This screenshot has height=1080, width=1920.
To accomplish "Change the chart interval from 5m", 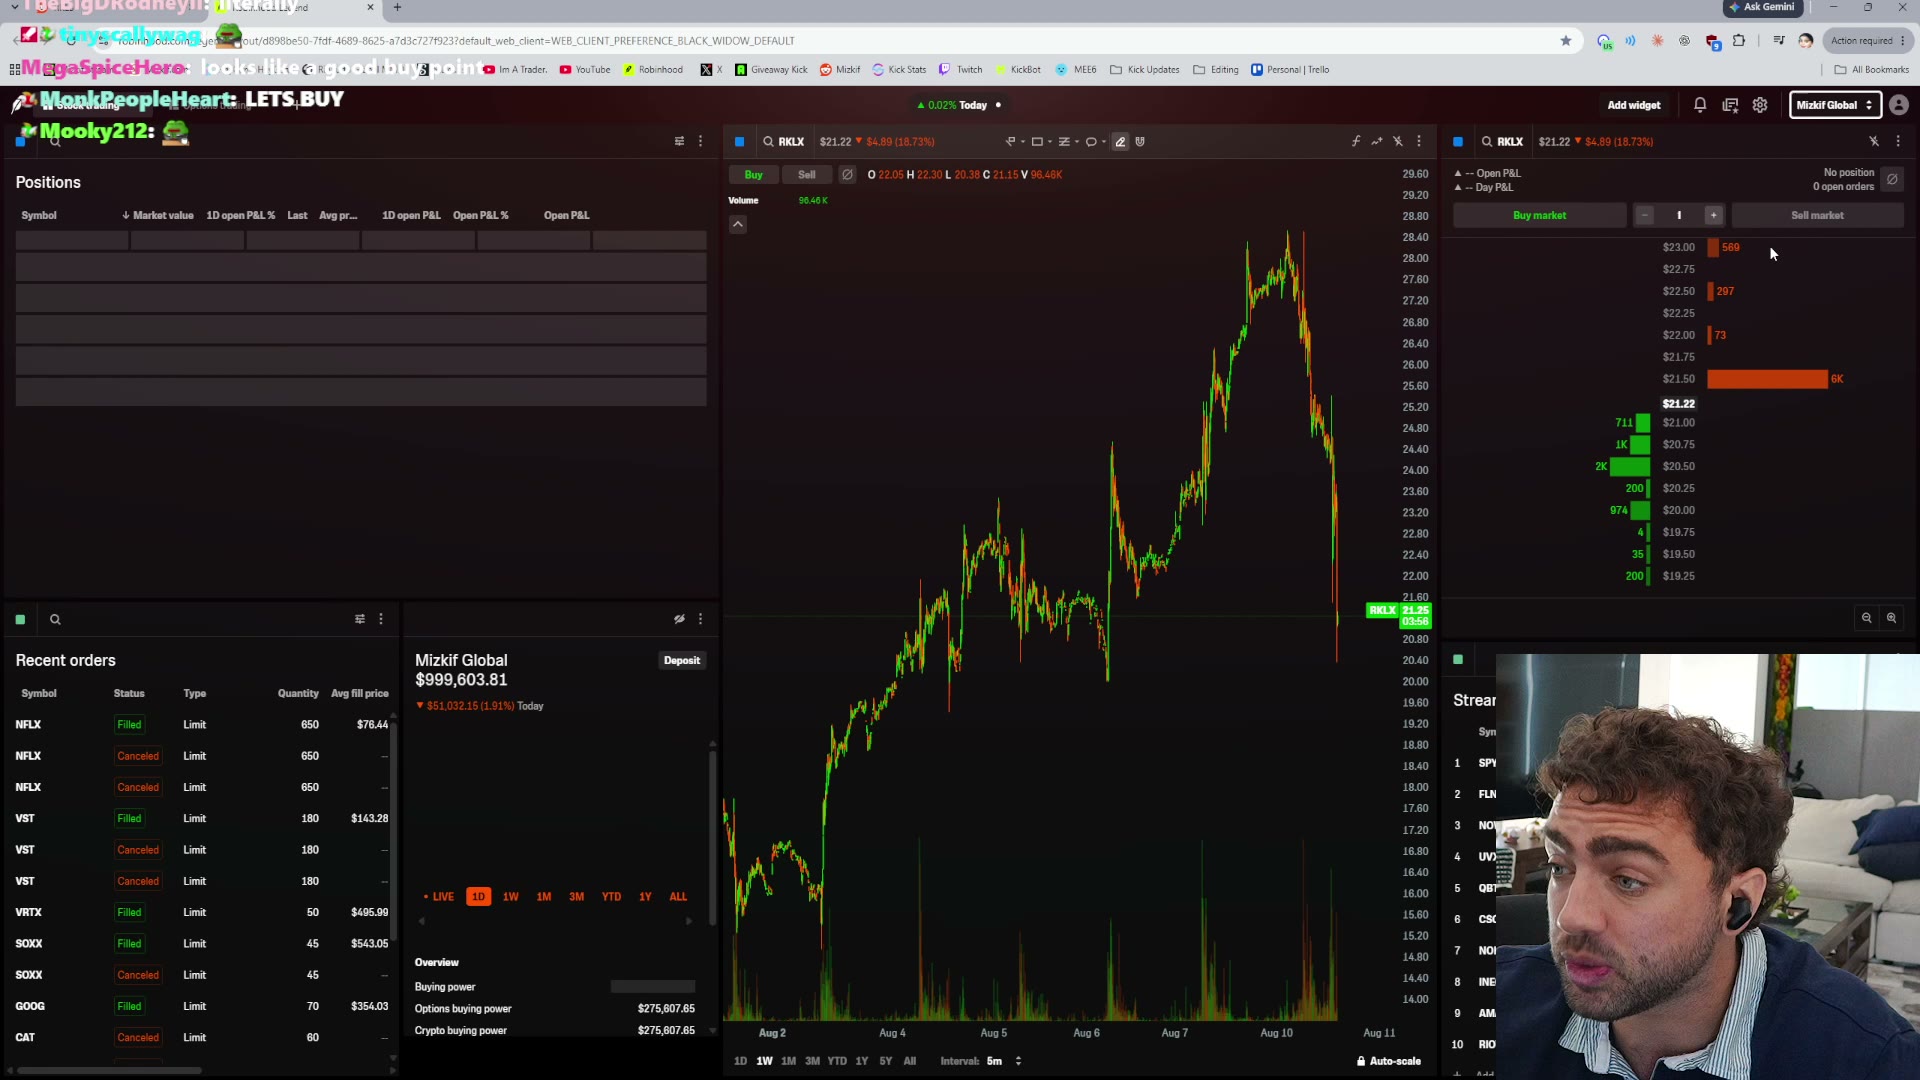I will (1004, 1062).
